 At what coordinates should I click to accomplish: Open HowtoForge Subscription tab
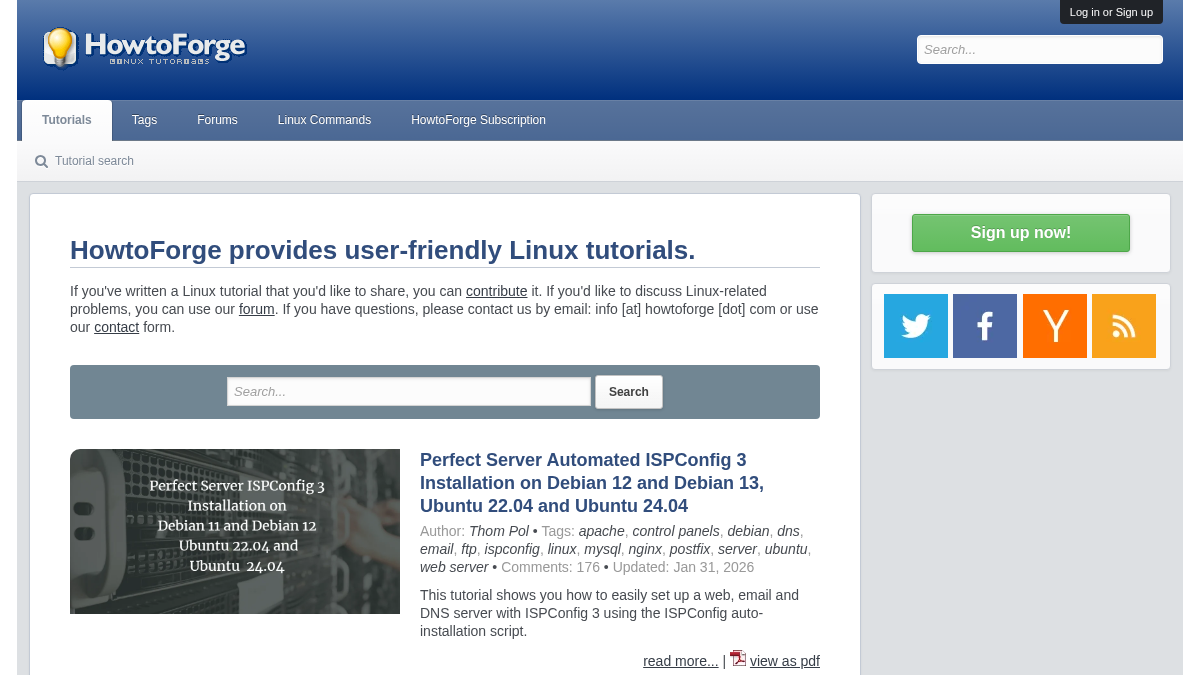478,120
